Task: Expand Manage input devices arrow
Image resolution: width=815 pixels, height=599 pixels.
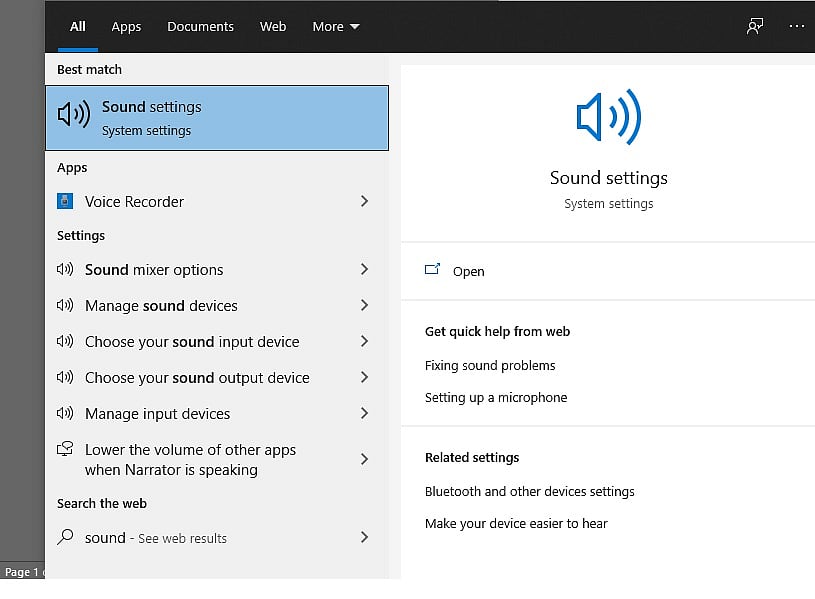Action: (364, 413)
